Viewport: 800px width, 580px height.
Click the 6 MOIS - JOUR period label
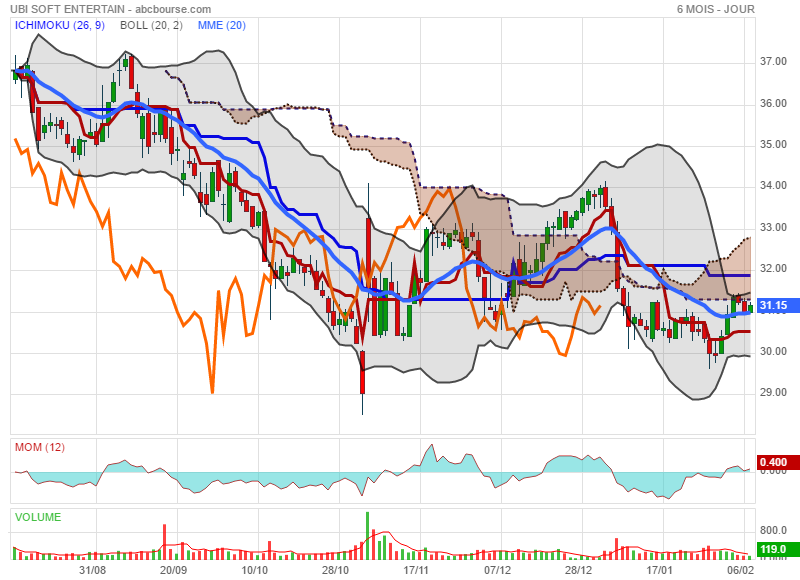point(715,9)
